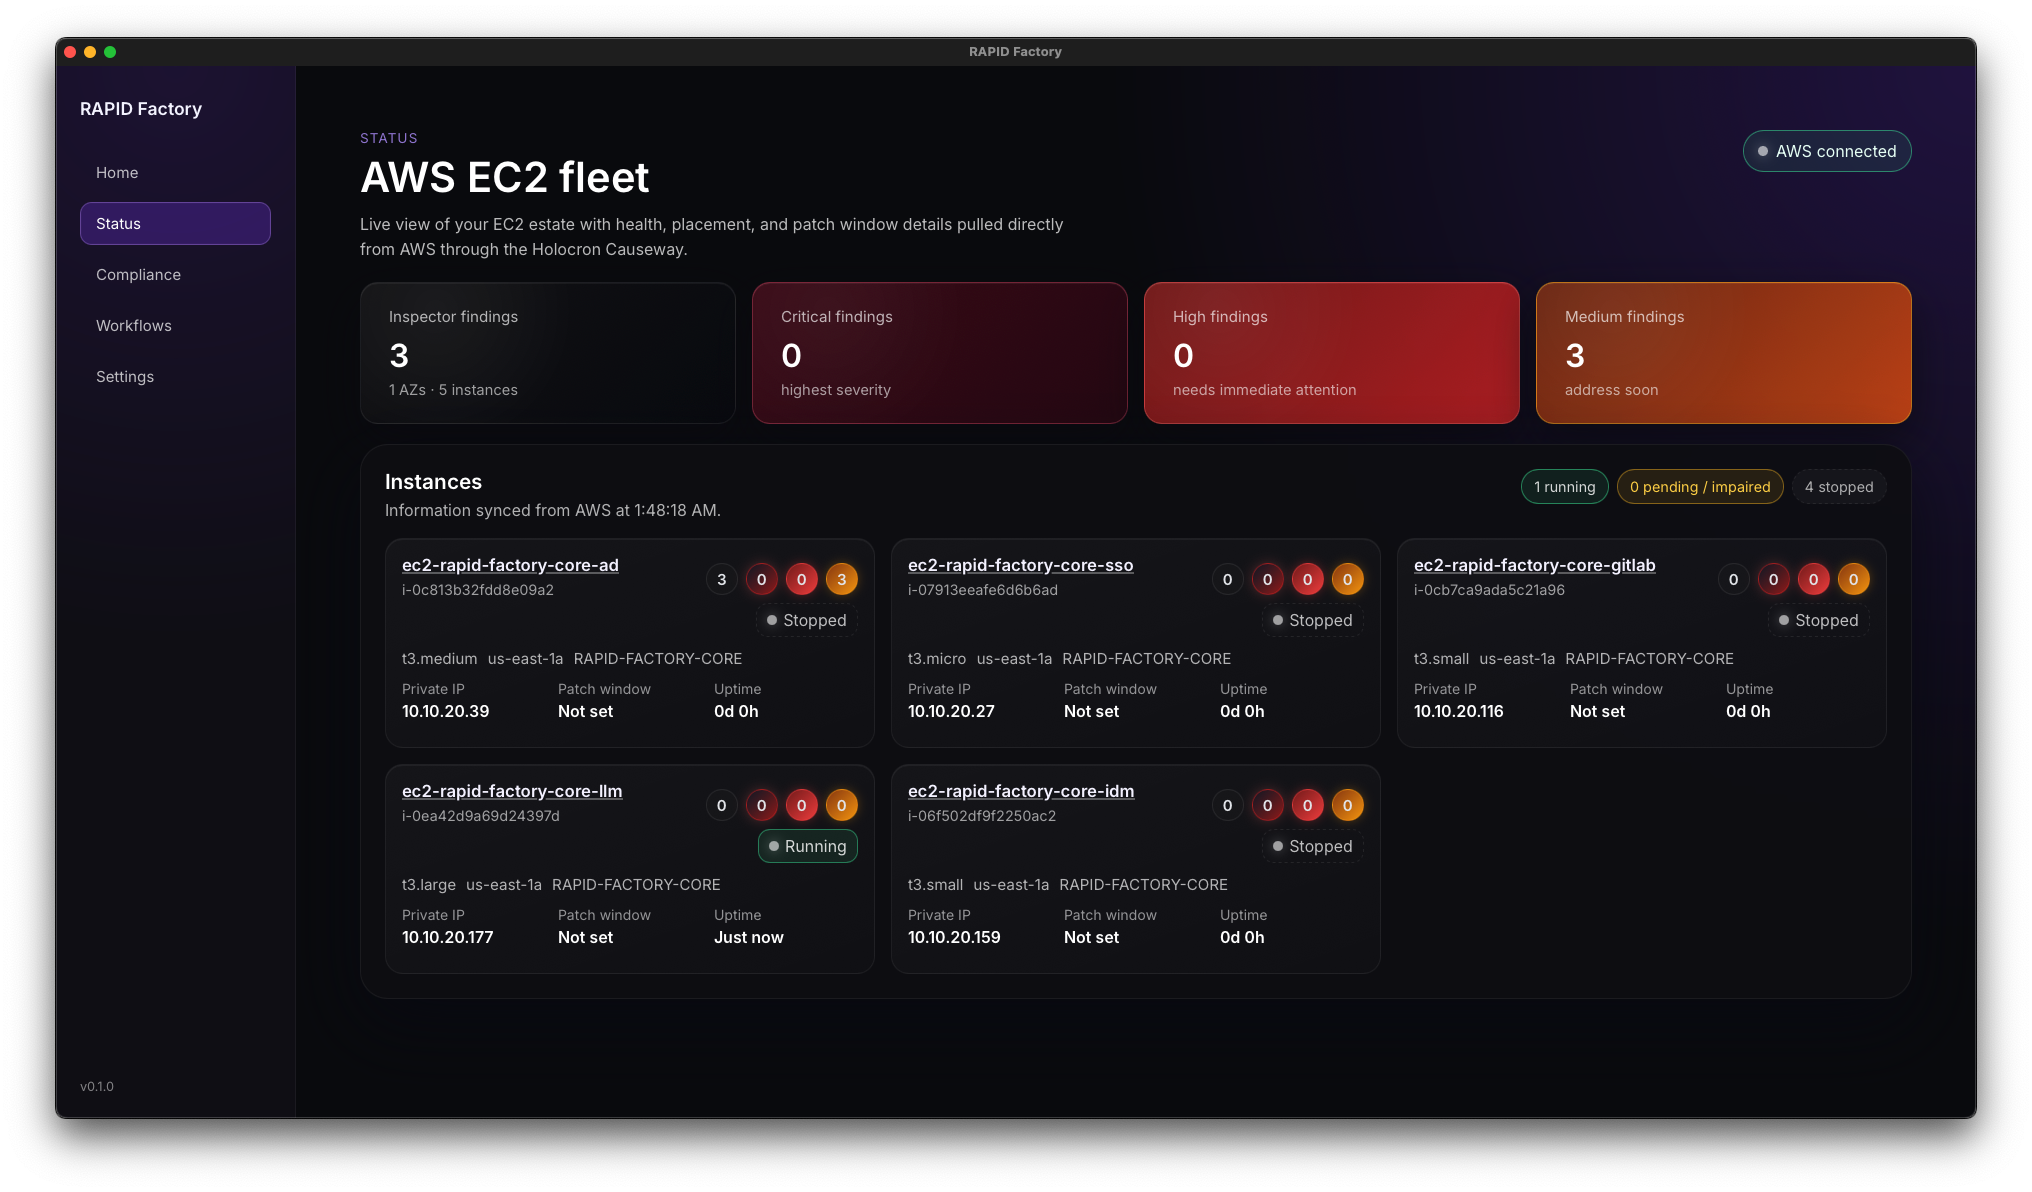
Task: Click total findings badge on core-ad card
Action: click(721, 580)
